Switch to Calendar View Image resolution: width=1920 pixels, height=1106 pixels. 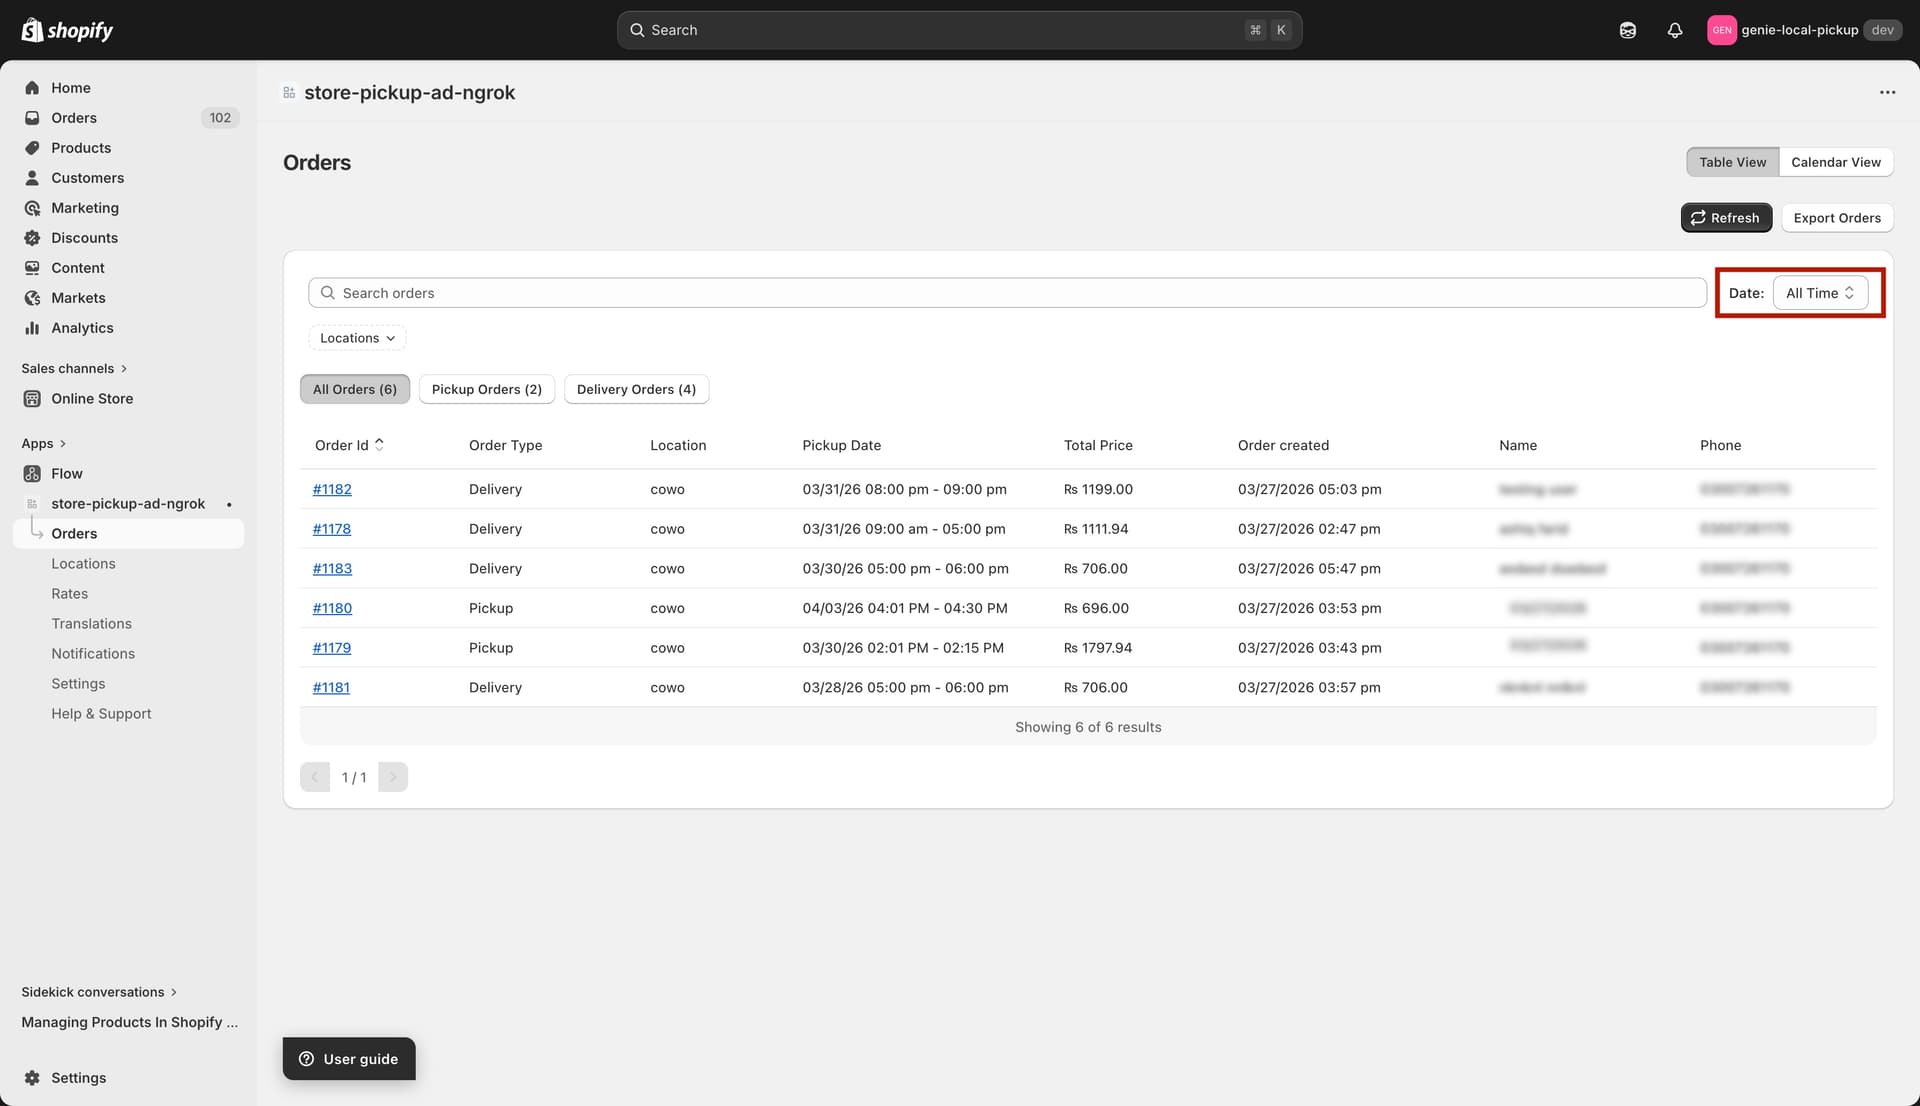tap(1836, 161)
